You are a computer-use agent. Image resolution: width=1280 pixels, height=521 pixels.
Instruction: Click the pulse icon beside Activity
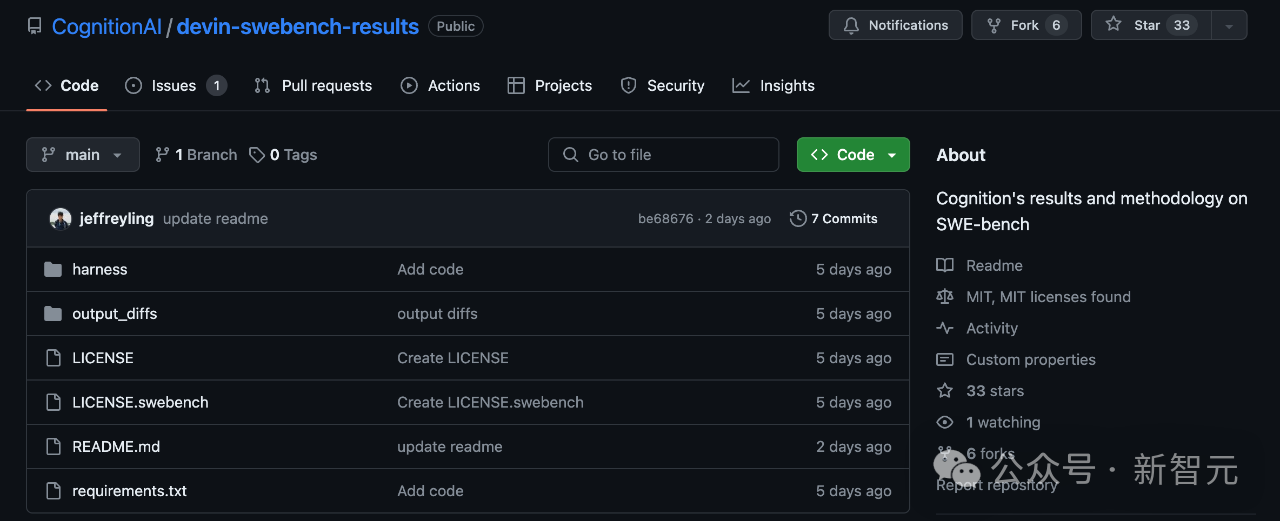tap(945, 328)
